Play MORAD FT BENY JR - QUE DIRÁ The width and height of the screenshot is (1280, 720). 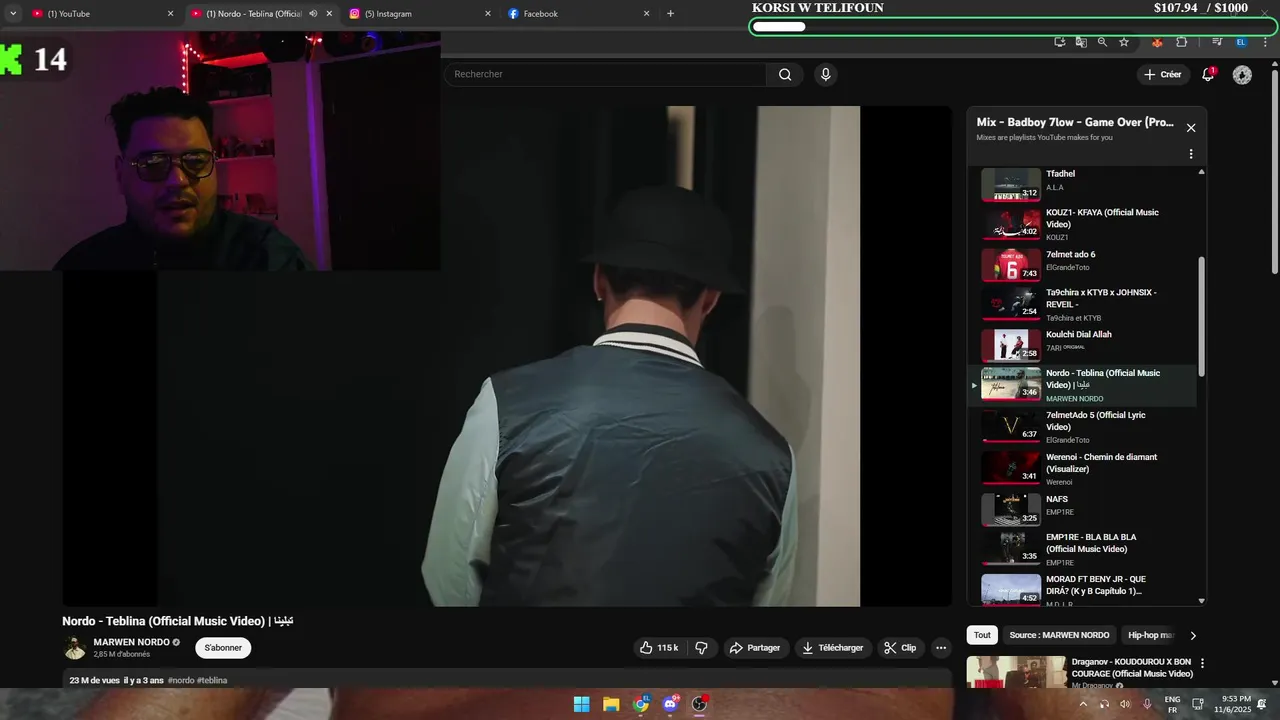1081,589
